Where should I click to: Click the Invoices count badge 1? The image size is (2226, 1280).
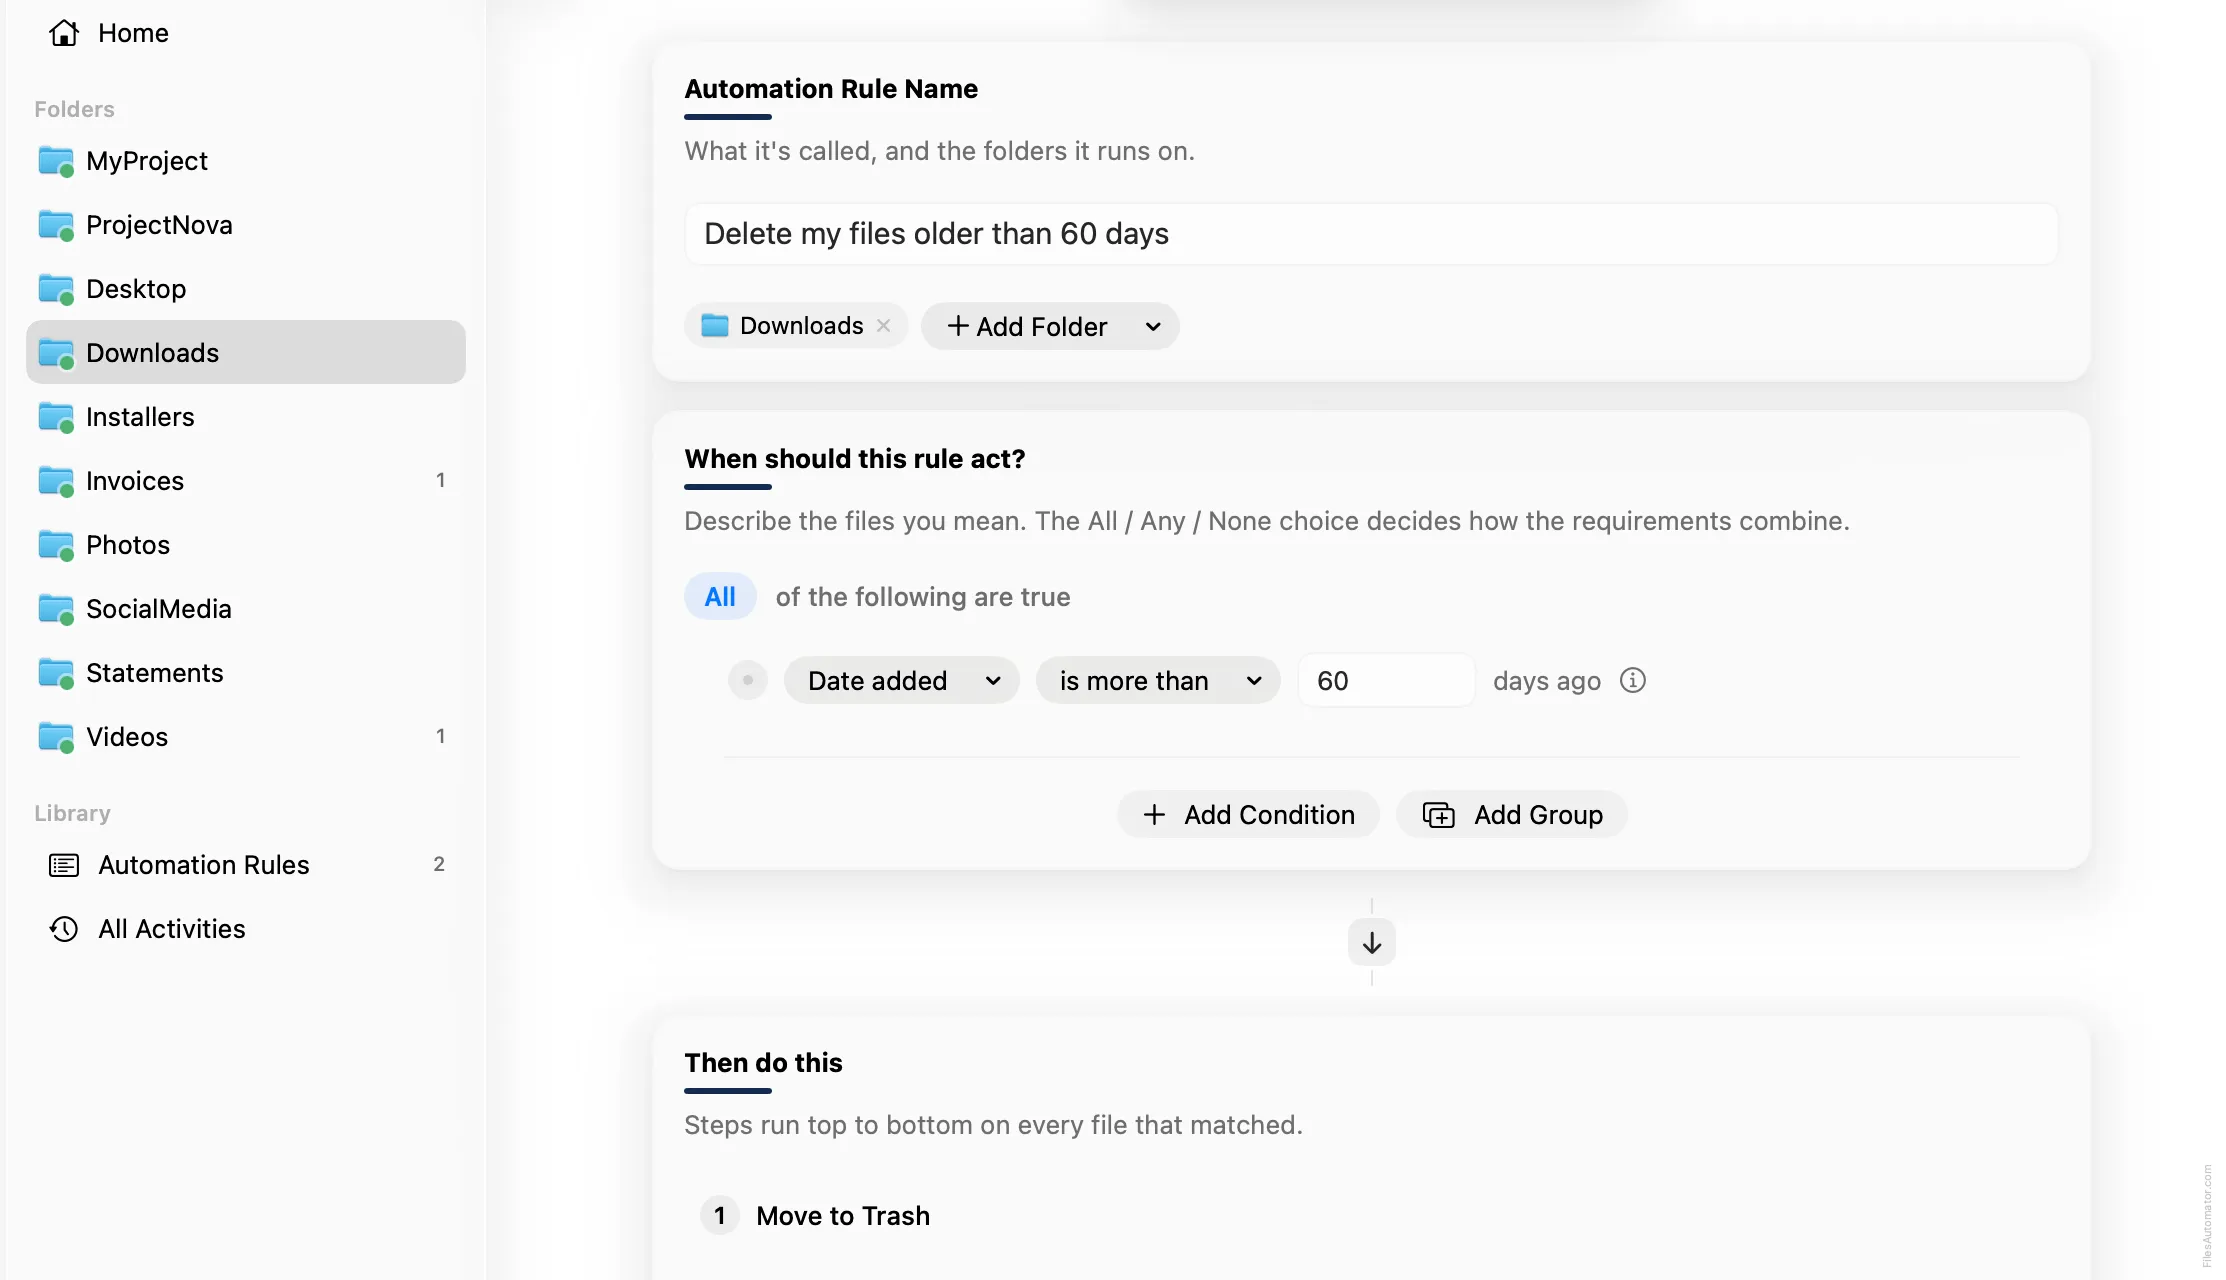pyautogui.click(x=440, y=481)
